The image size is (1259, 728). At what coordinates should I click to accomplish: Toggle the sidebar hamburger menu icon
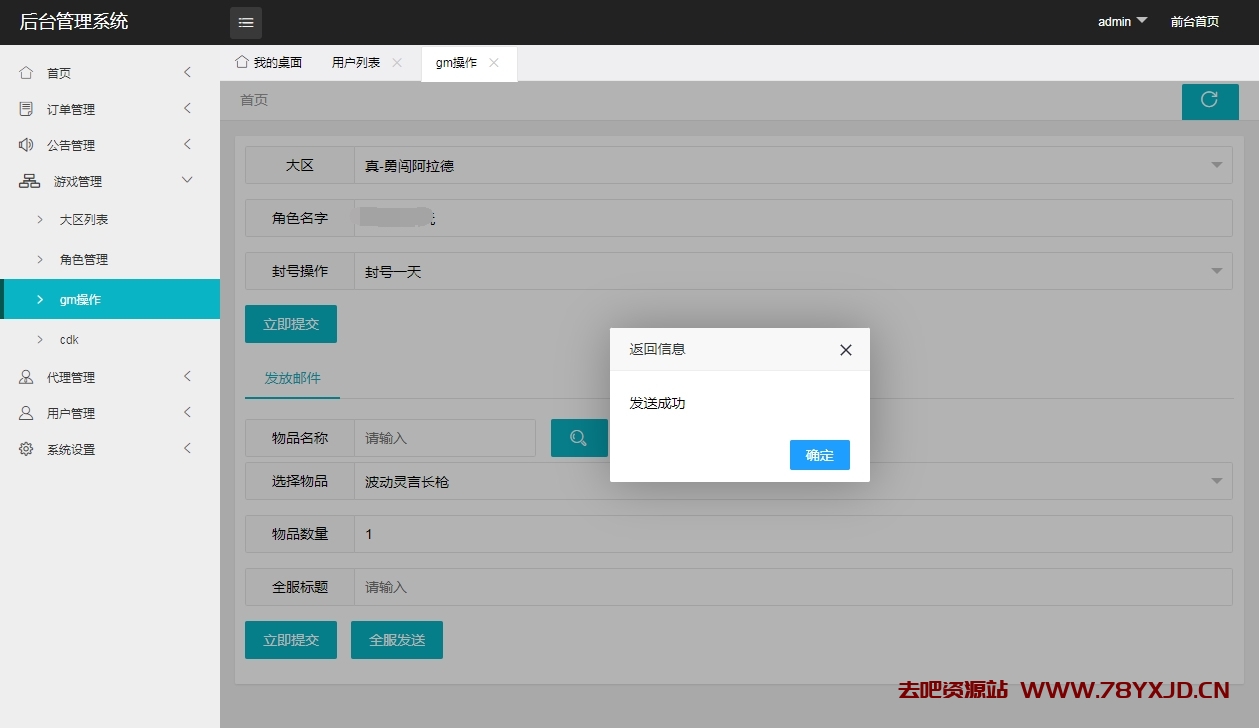pyautogui.click(x=246, y=22)
